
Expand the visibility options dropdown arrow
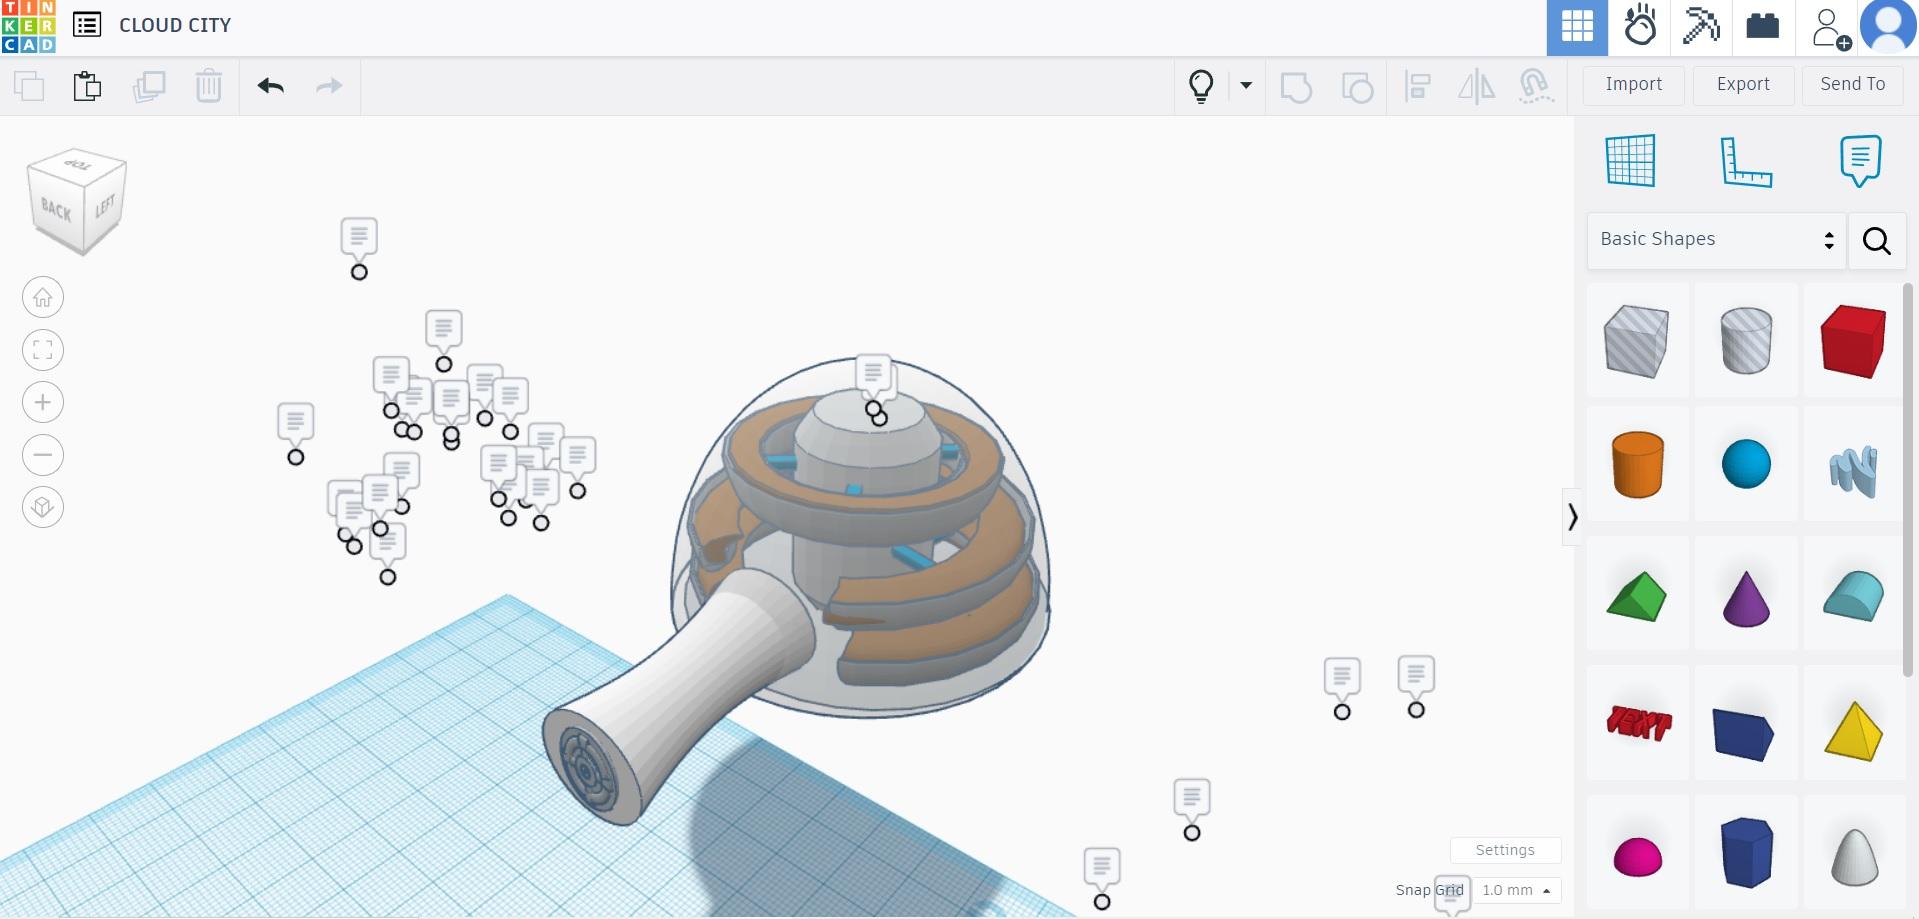pyautogui.click(x=1246, y=85)
